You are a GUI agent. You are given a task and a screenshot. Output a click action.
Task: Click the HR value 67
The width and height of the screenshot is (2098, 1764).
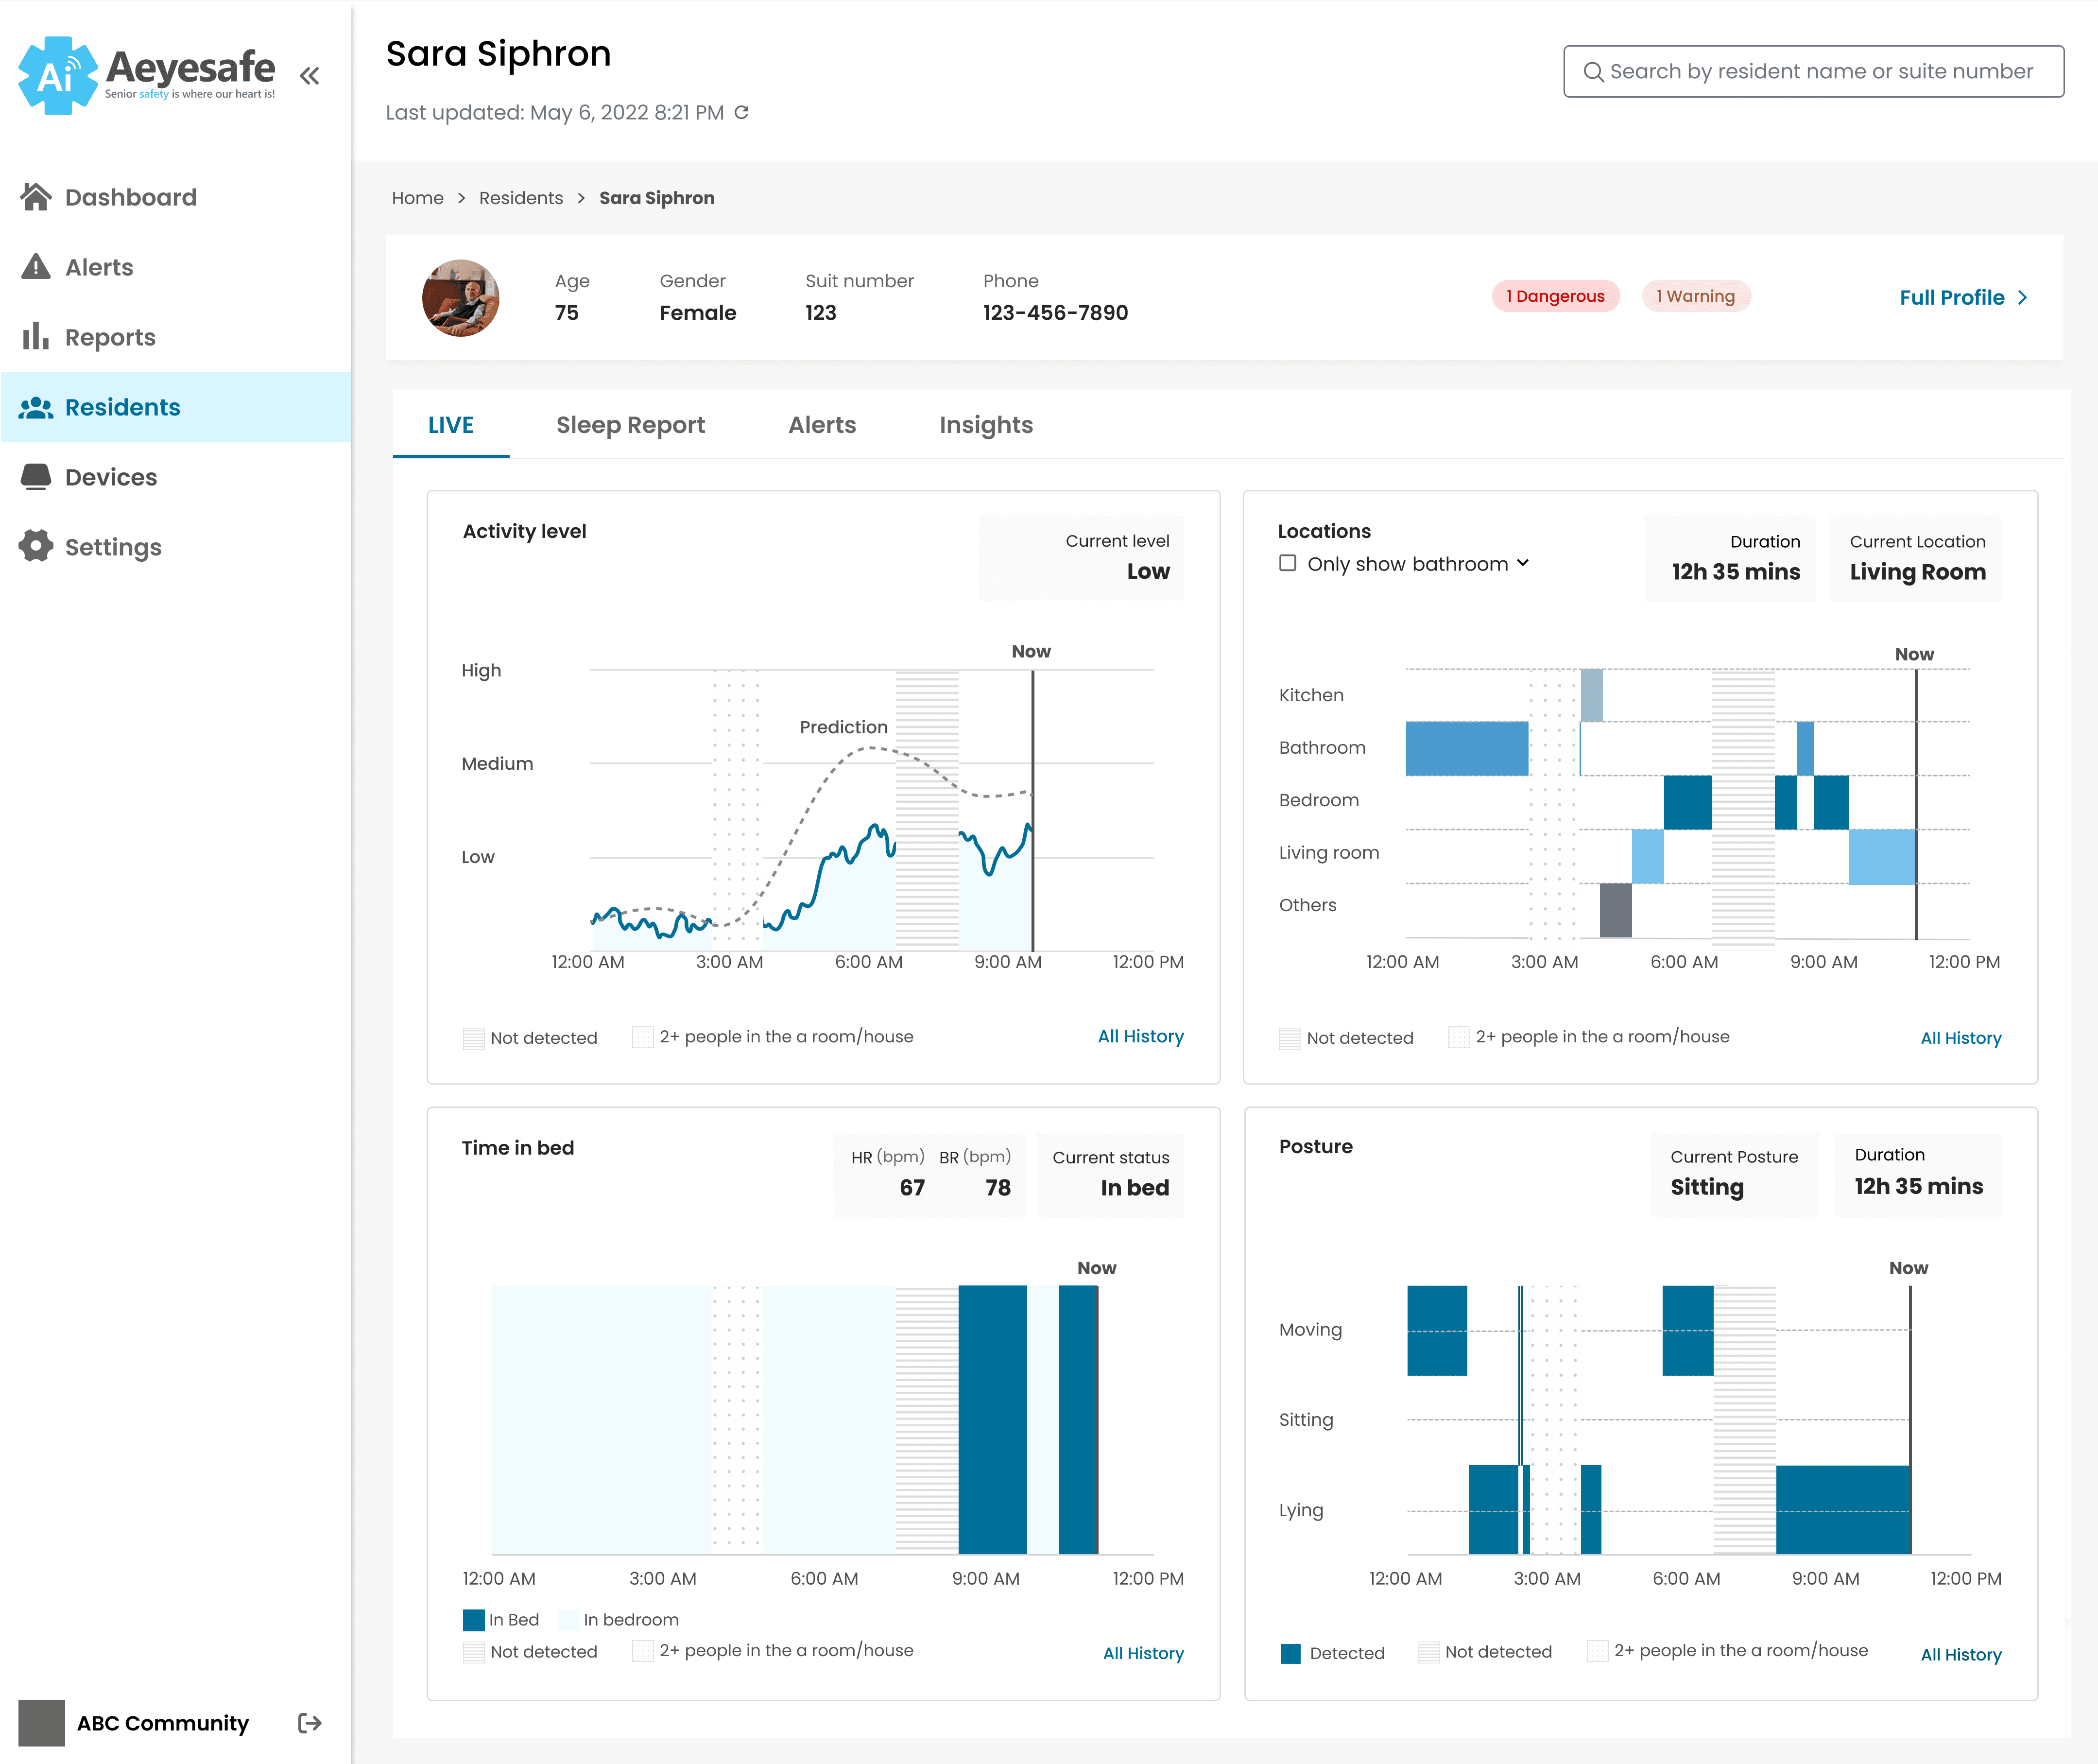[x=911, y=1187]
